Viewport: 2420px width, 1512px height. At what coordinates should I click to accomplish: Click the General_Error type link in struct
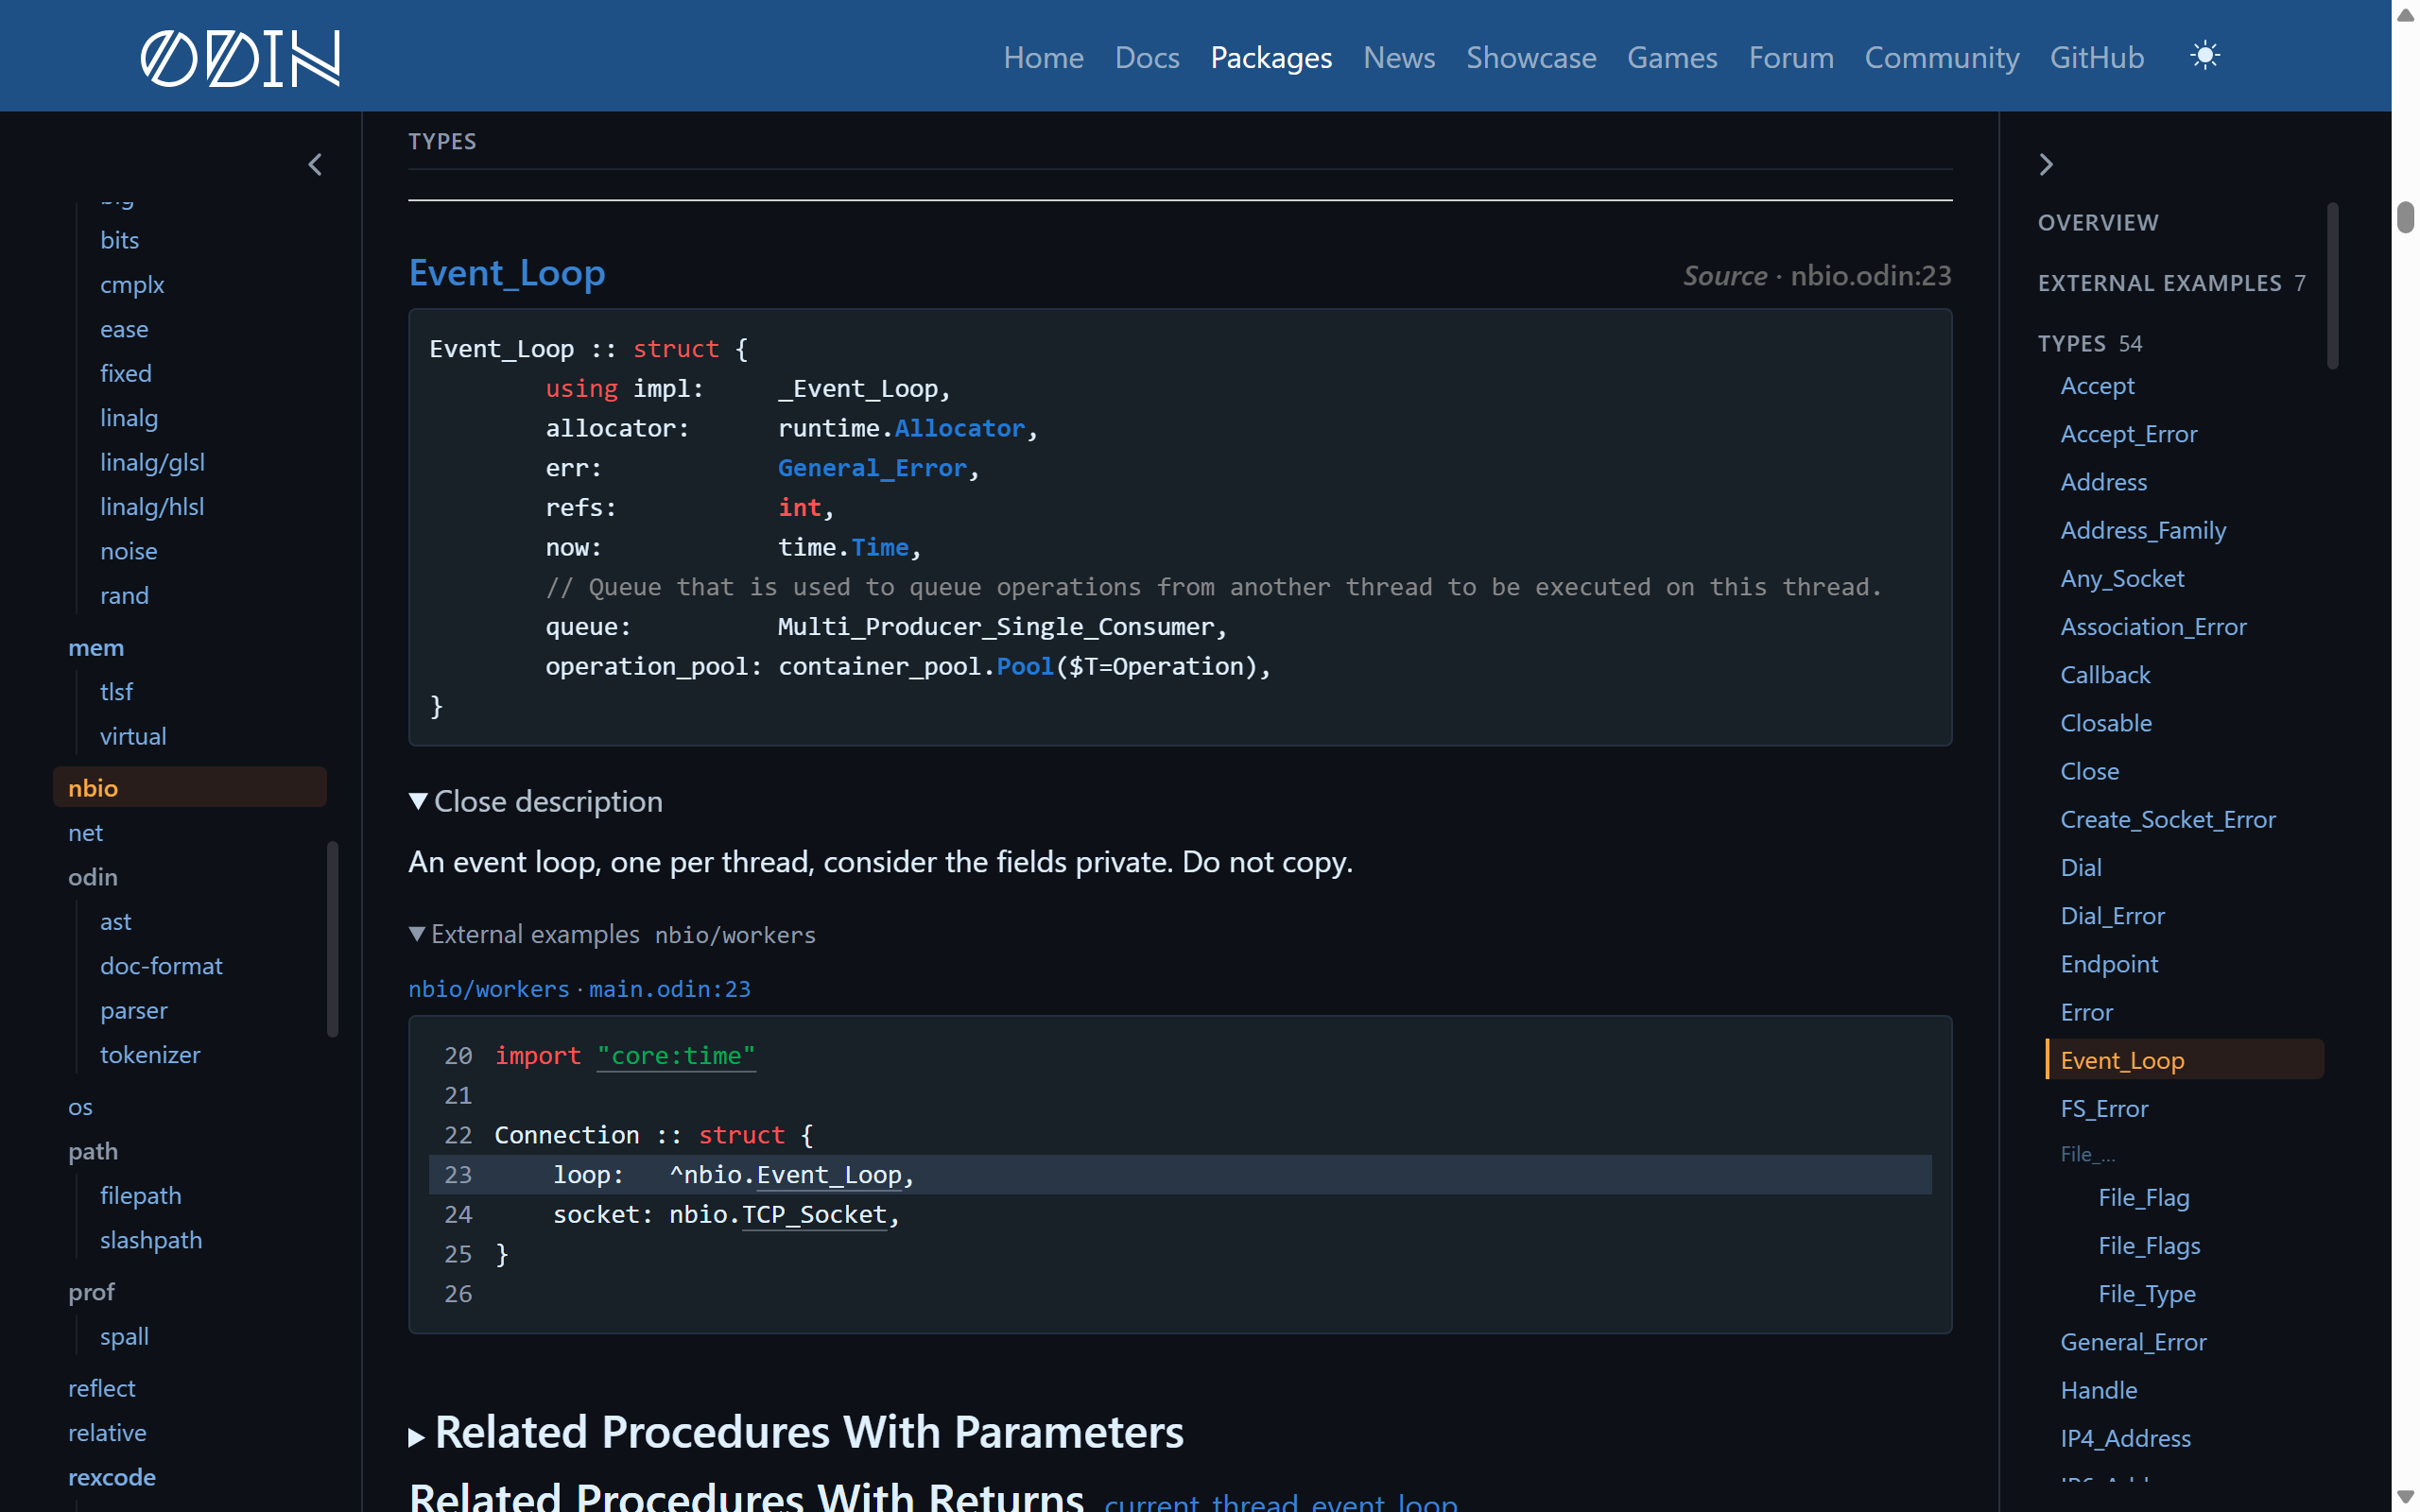tap(872, 468)
